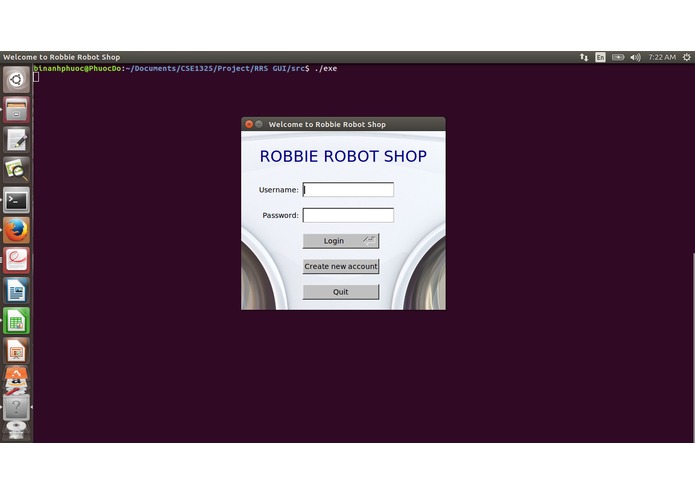Click the right-edge terminal scrollbar
695x494 pixels.
point(693,348)
